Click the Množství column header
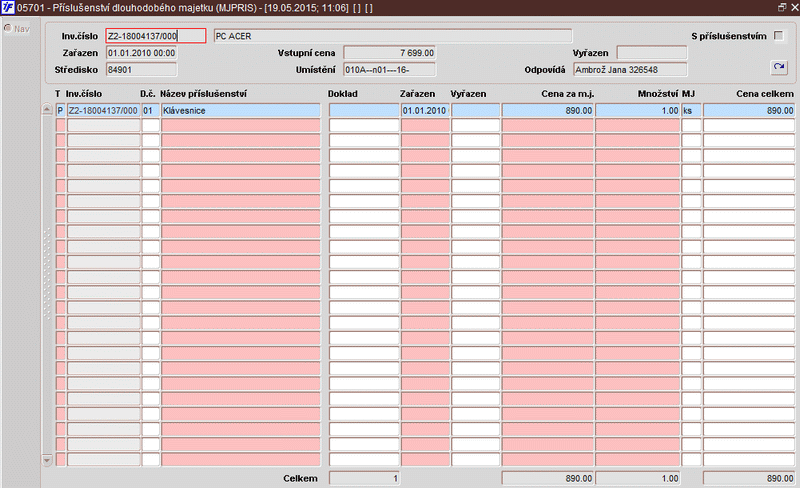 pyautogui.click(x=658, y=93)
